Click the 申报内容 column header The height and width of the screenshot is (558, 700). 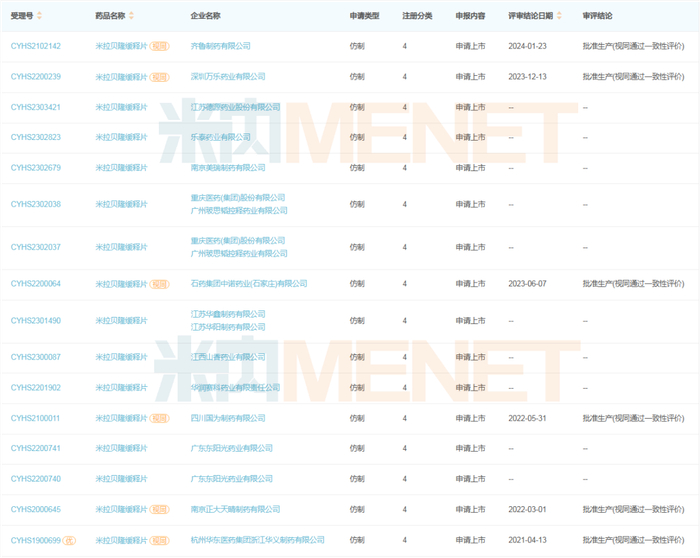(x=470, y=16)
